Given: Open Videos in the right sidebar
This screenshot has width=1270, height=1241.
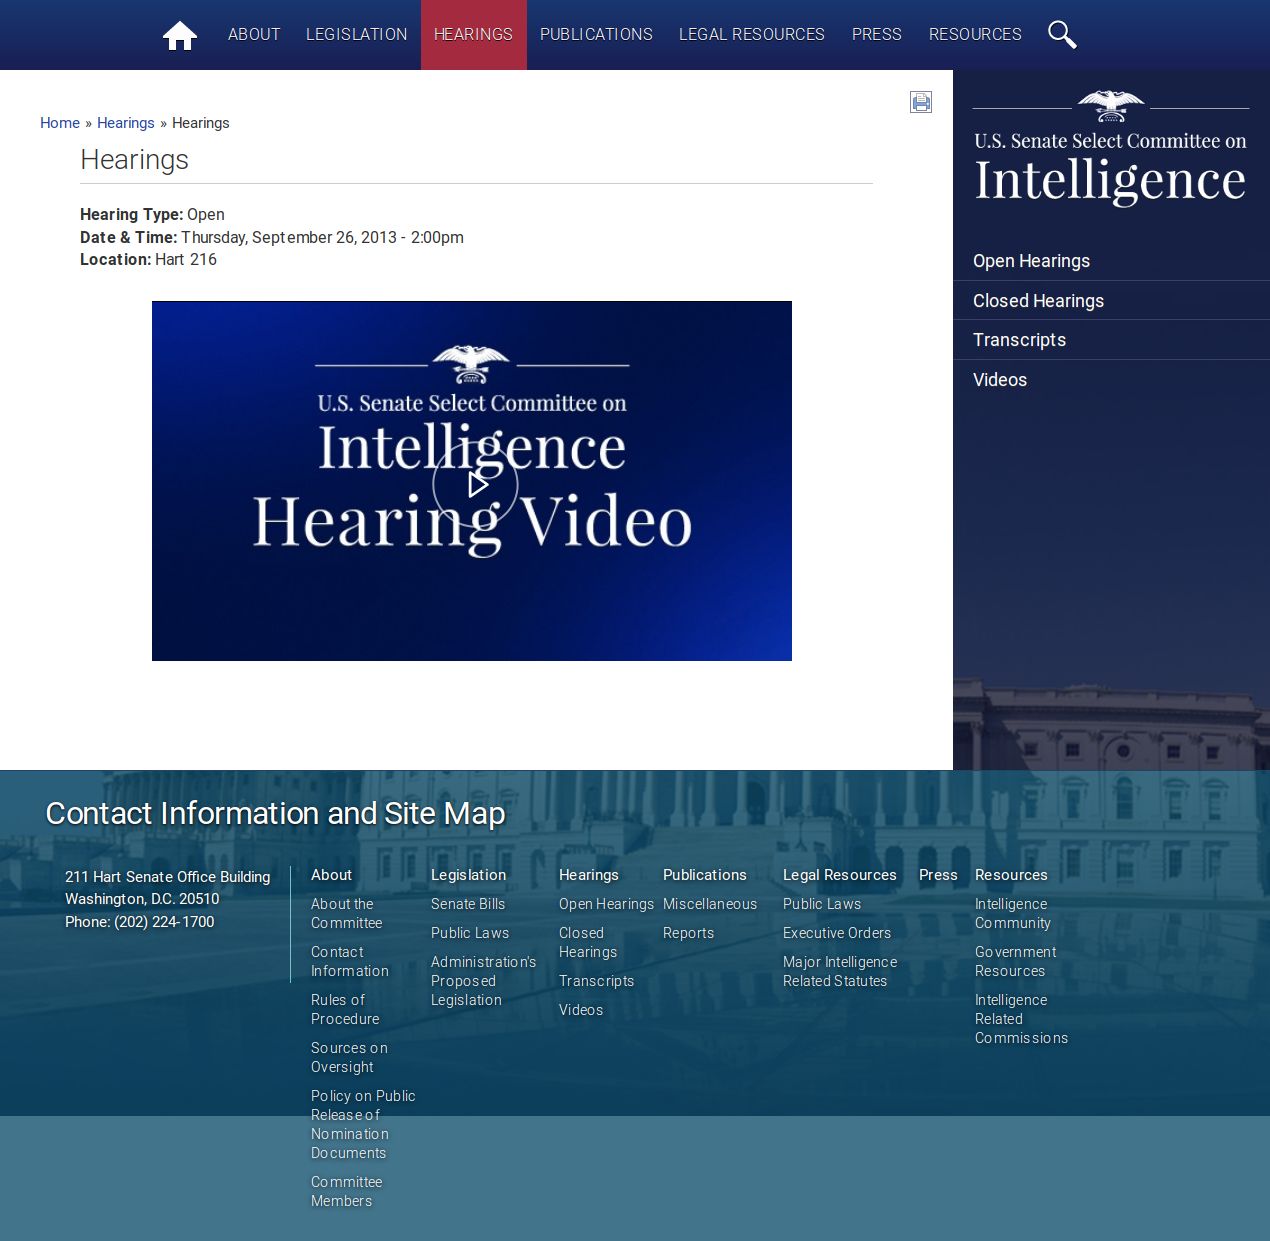Looking at the screenshot, I should [1000, 380].
